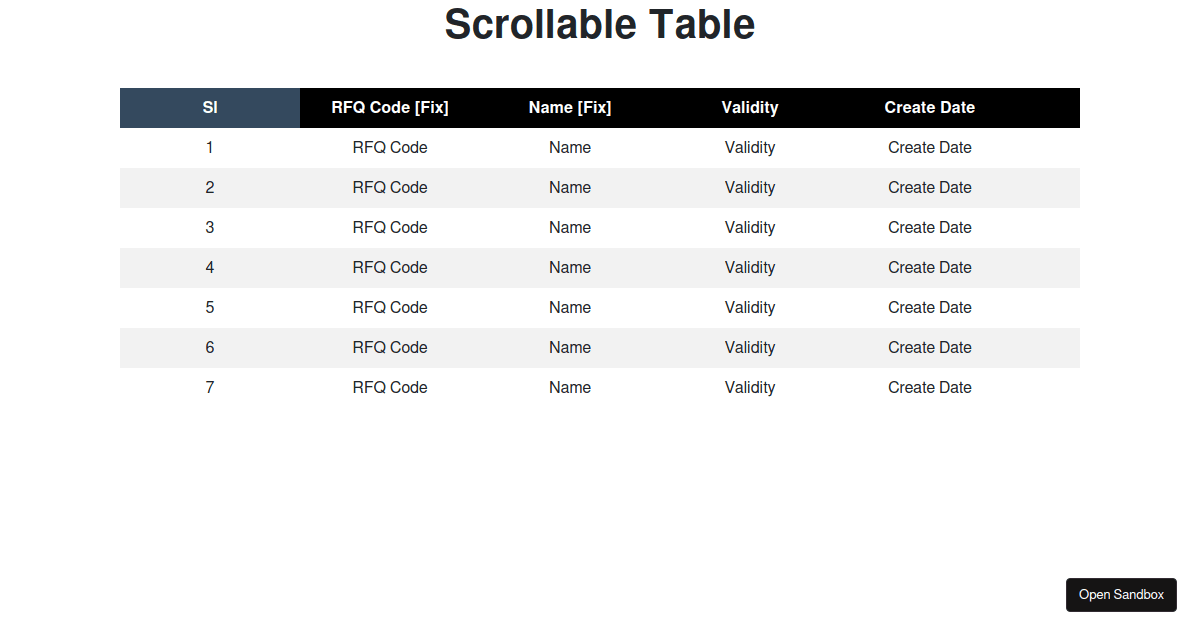The image size is (1200, 630).
Task: Select row 5 in the table
Action: tap(600, 307)
